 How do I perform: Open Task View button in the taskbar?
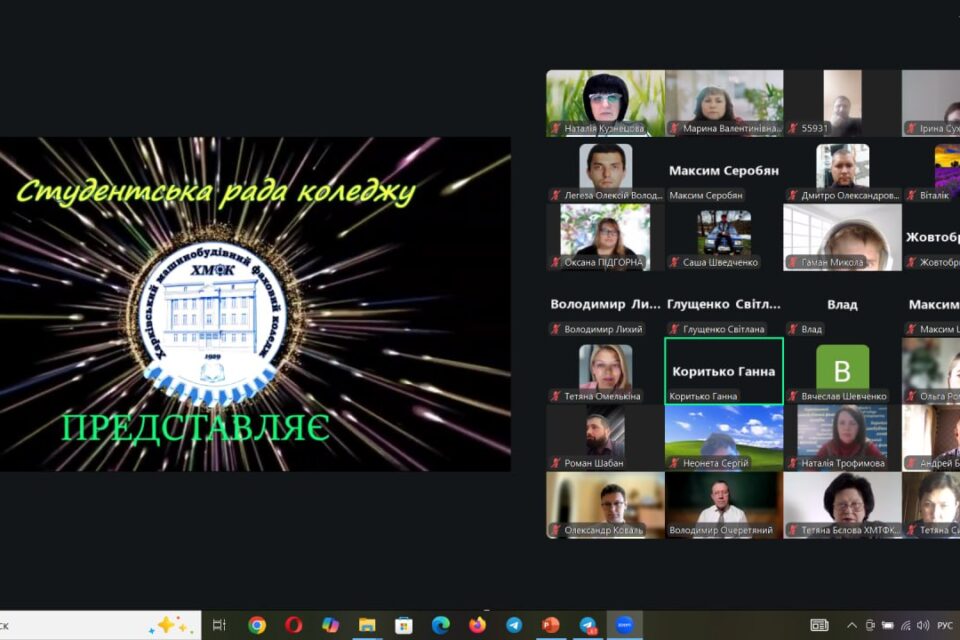click(219, 625)
